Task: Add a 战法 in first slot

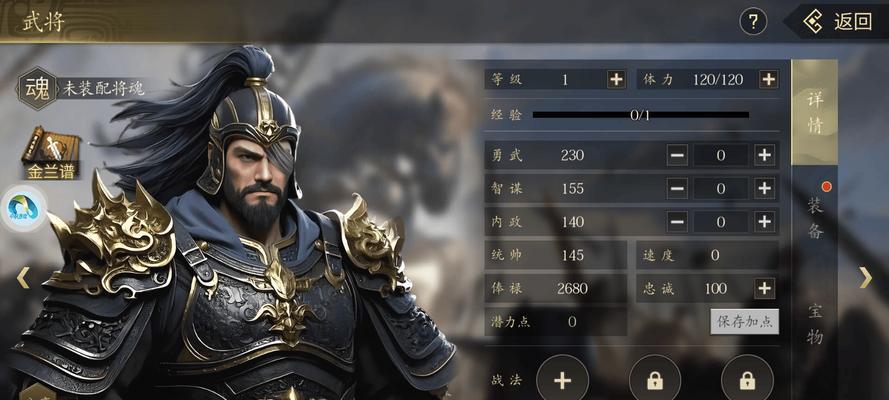Action: tap(562, 380)
